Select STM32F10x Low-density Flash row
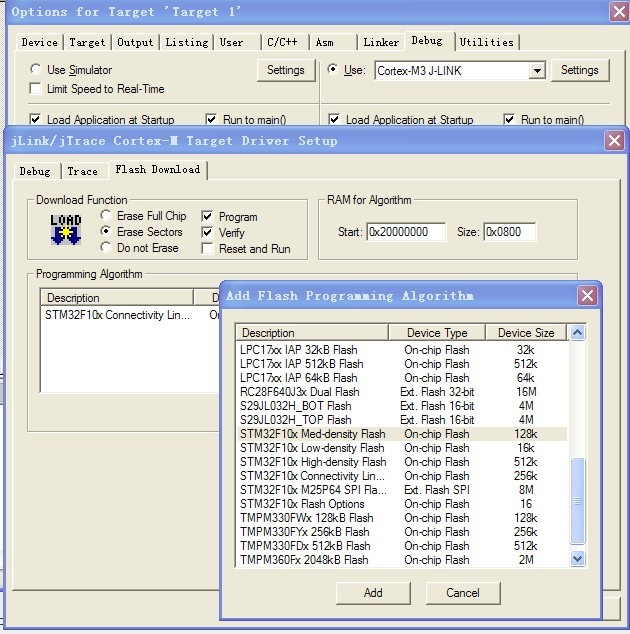 pyautogui.click(x=402, y=448)
